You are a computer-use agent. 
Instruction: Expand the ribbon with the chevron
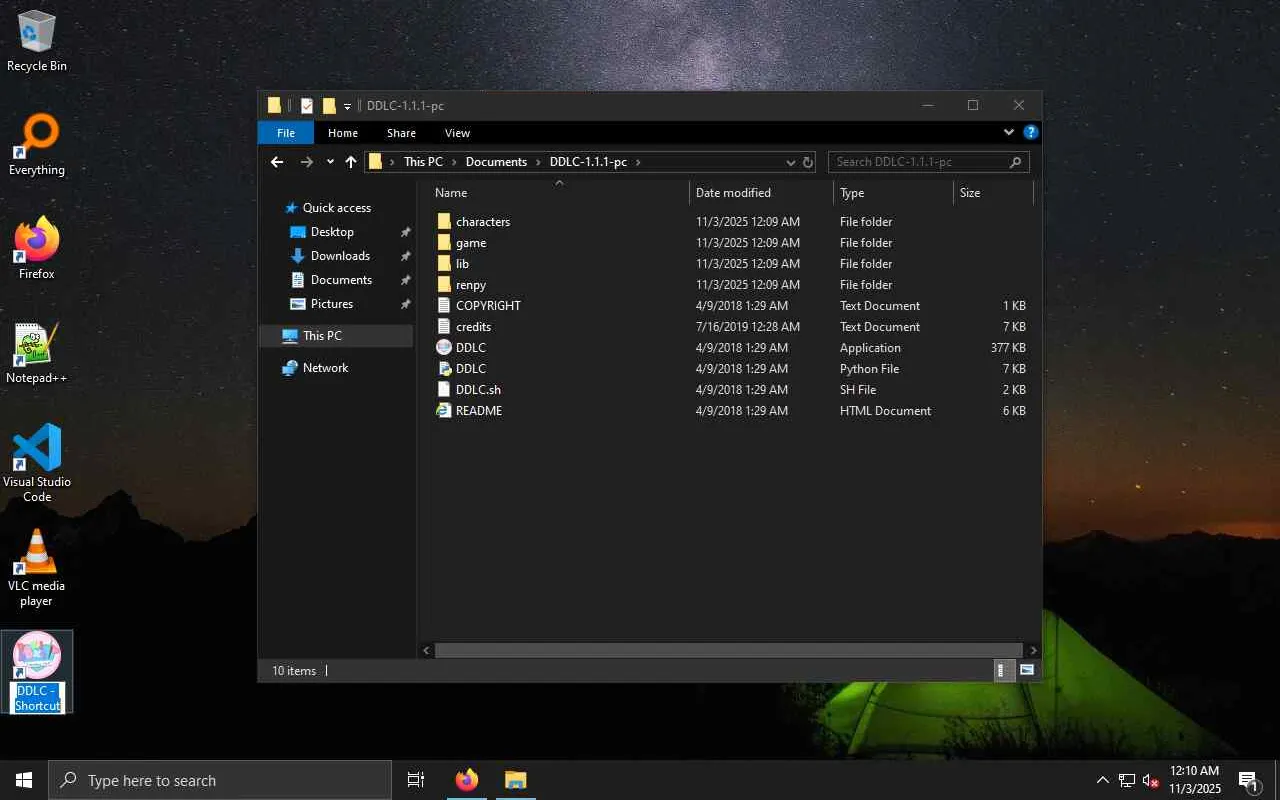point(1009,132)
